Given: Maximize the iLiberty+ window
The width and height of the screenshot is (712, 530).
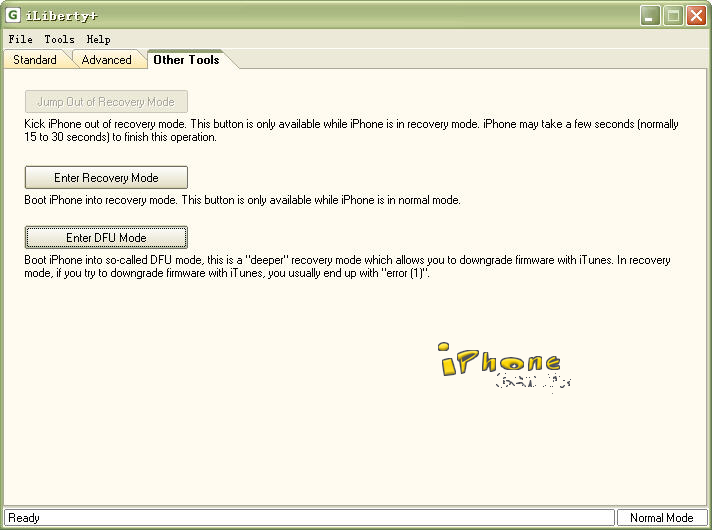Looking at the screenshot, I should pos(673,16).
